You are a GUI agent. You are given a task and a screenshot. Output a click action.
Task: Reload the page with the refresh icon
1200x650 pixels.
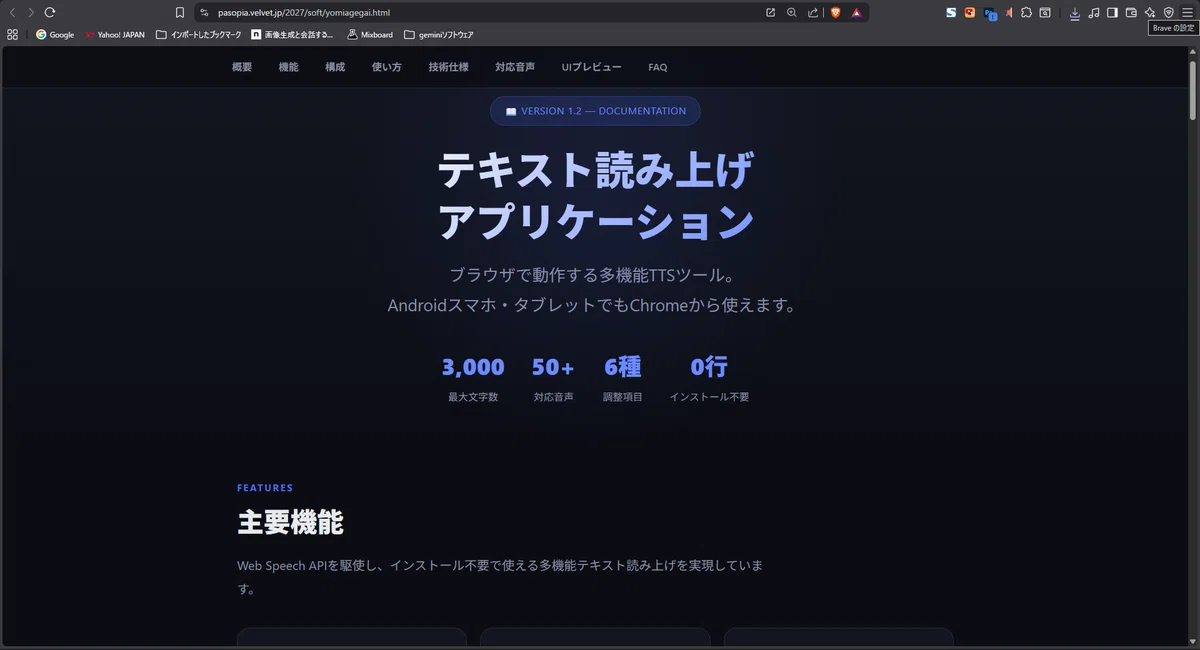click(x=49, y=12)
